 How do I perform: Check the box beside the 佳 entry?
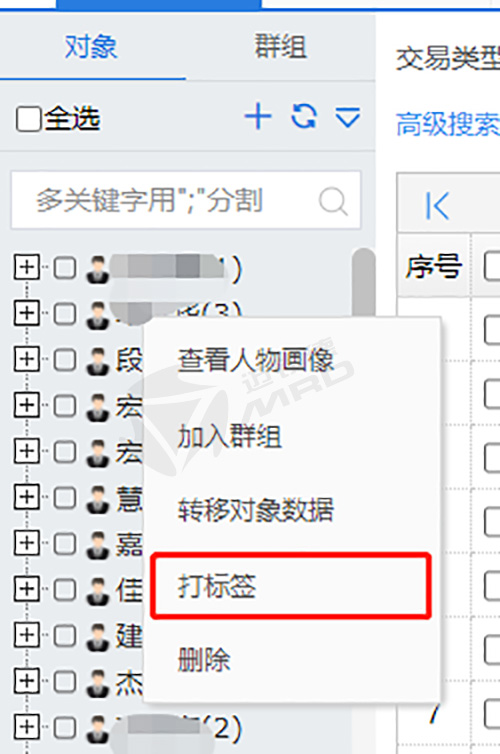[x=65, y=590]
